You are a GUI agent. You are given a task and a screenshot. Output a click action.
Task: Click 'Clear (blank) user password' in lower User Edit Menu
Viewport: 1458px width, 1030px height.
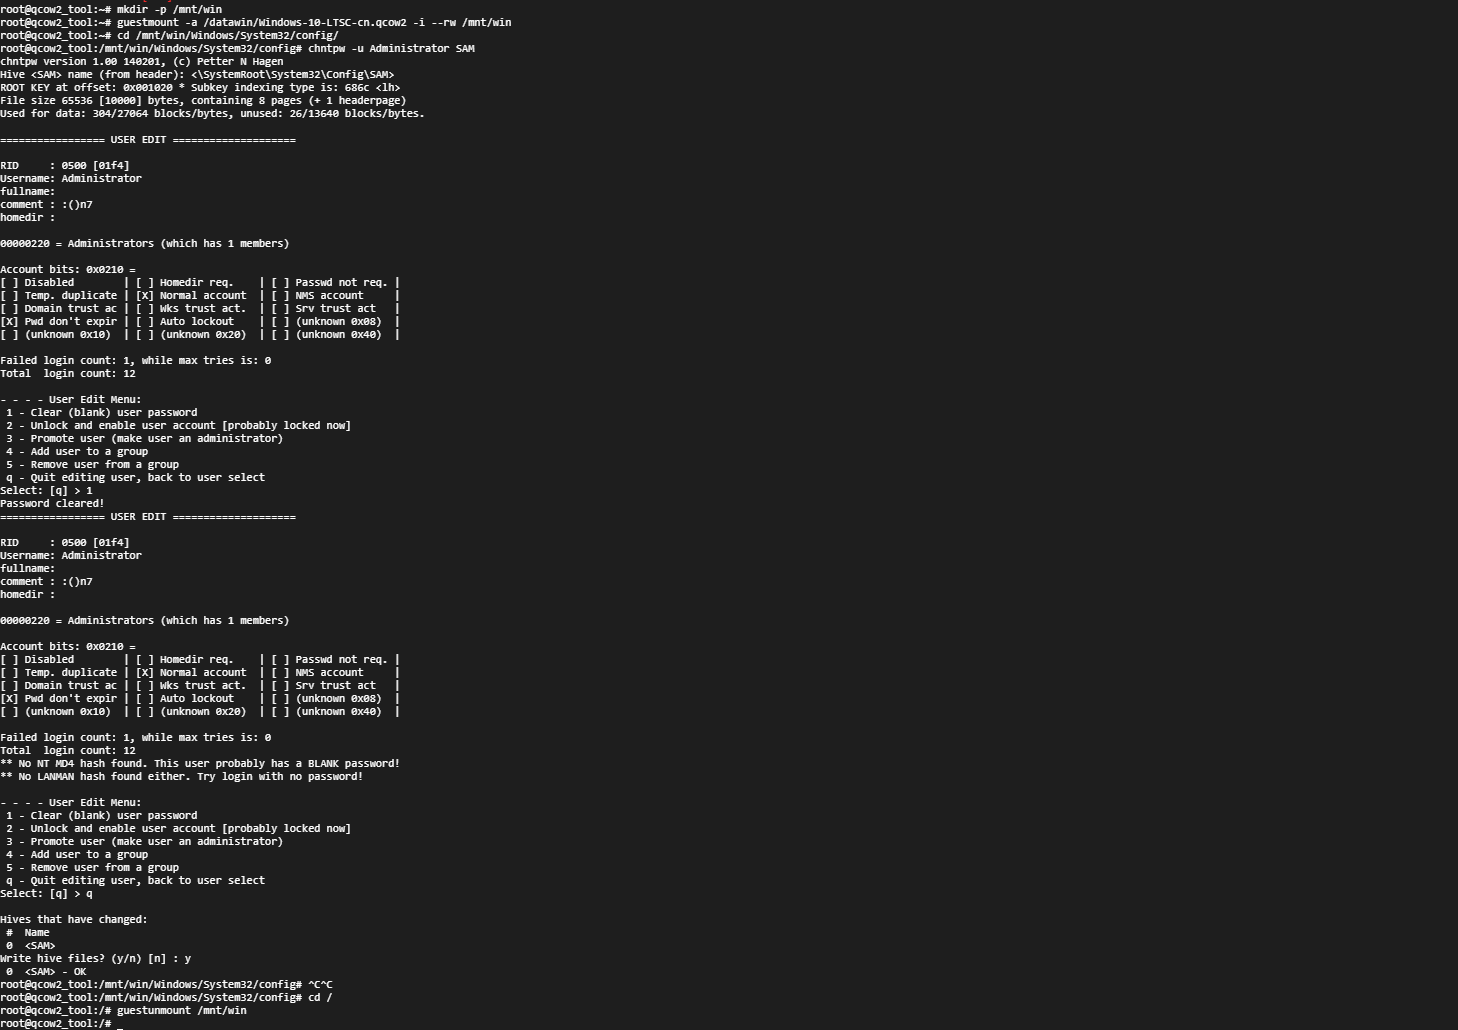tap(113, 815)
